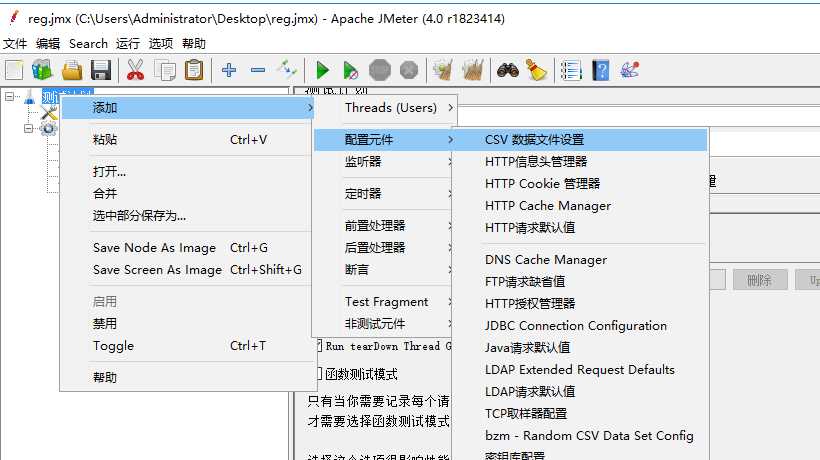Expand 配置元件 submenu
The width and height of the screenshot is (820, 460).
tap(384, 140)
